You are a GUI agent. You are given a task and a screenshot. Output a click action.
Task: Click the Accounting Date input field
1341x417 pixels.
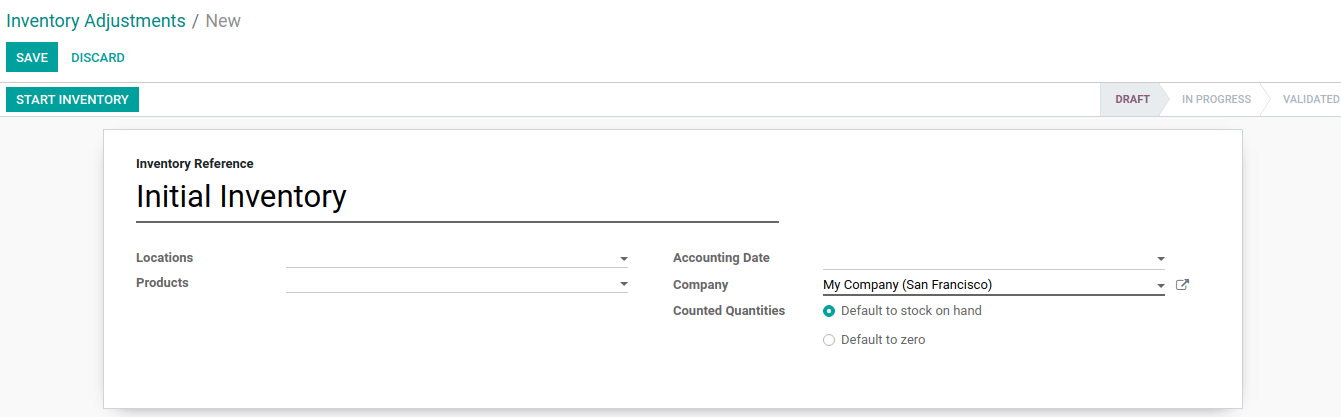985,258
